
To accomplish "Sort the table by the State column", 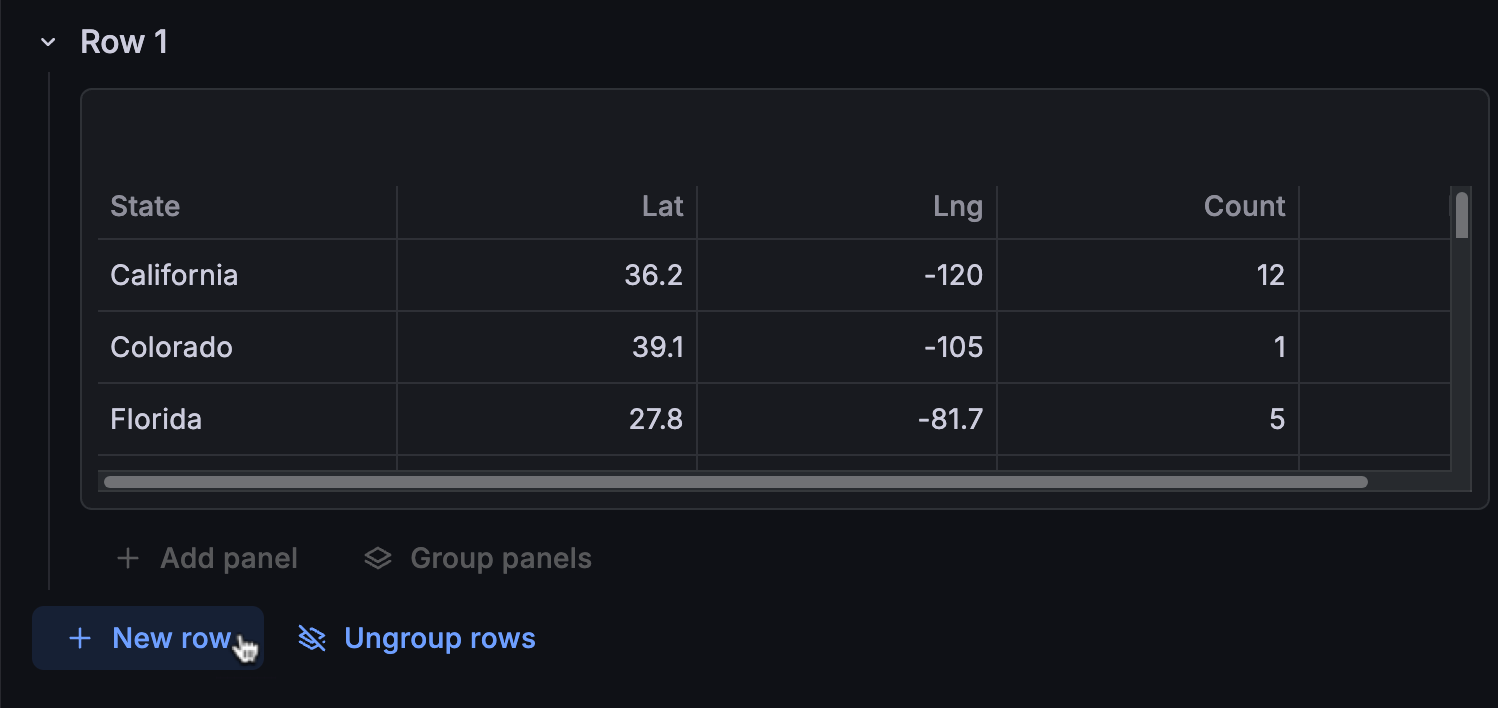I will [x=145, y=206].
